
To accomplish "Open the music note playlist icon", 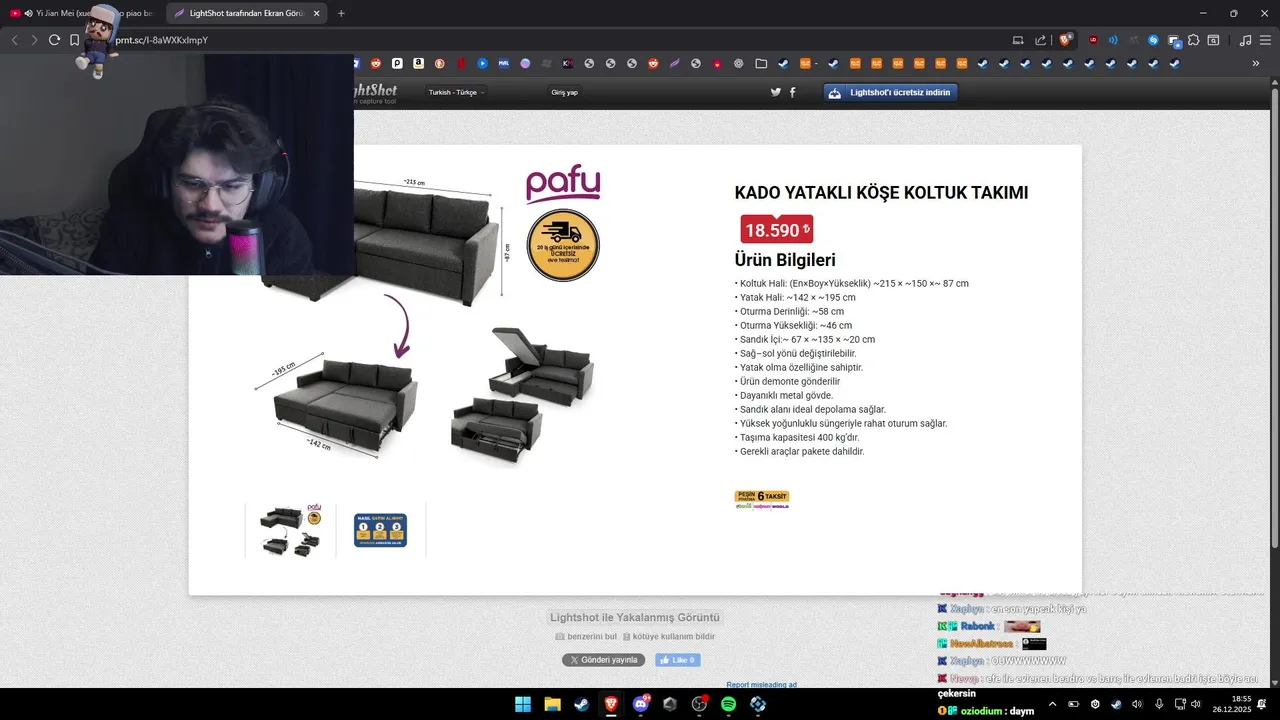I will tap(1245, 40).
